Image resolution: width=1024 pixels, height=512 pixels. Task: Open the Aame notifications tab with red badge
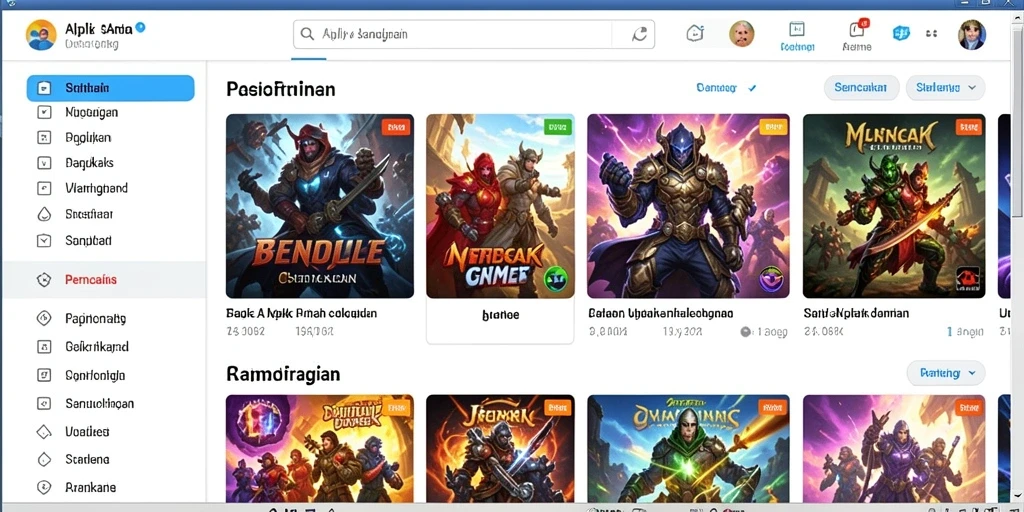point(857,37)
